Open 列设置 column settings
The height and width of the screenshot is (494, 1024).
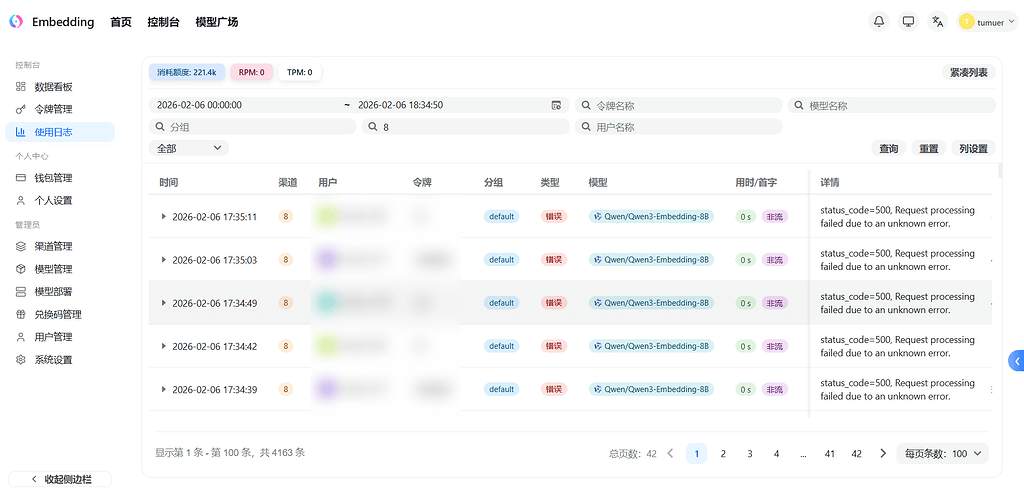tap(973, 149)
